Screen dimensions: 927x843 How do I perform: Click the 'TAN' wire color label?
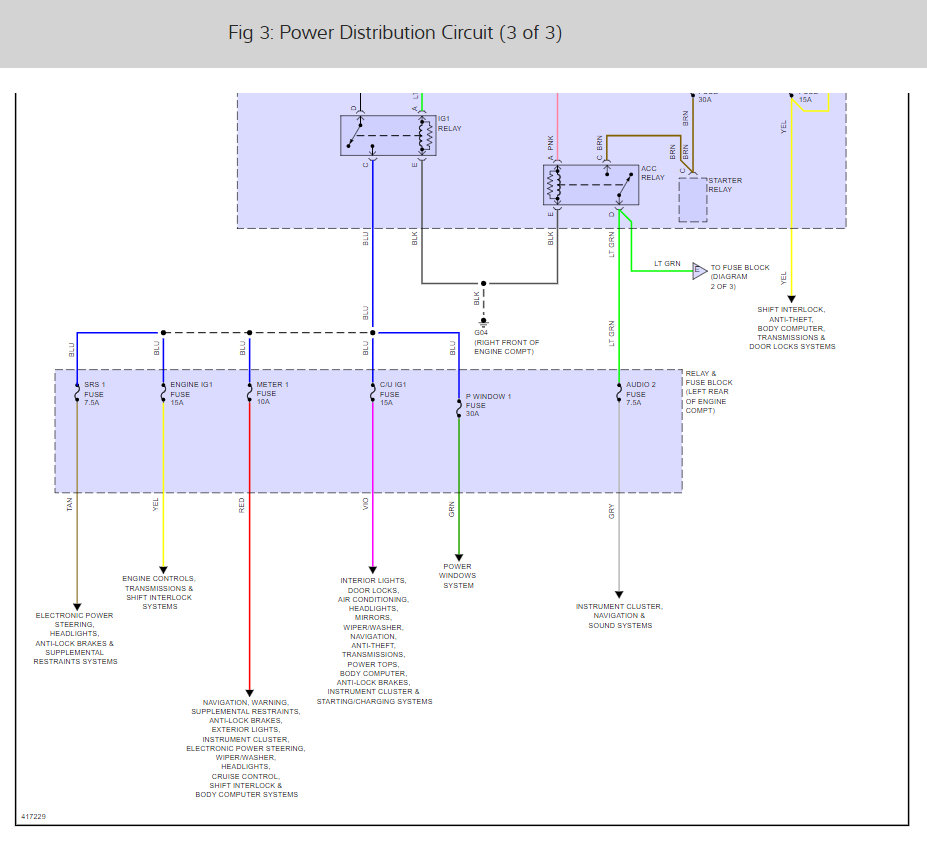69,504
